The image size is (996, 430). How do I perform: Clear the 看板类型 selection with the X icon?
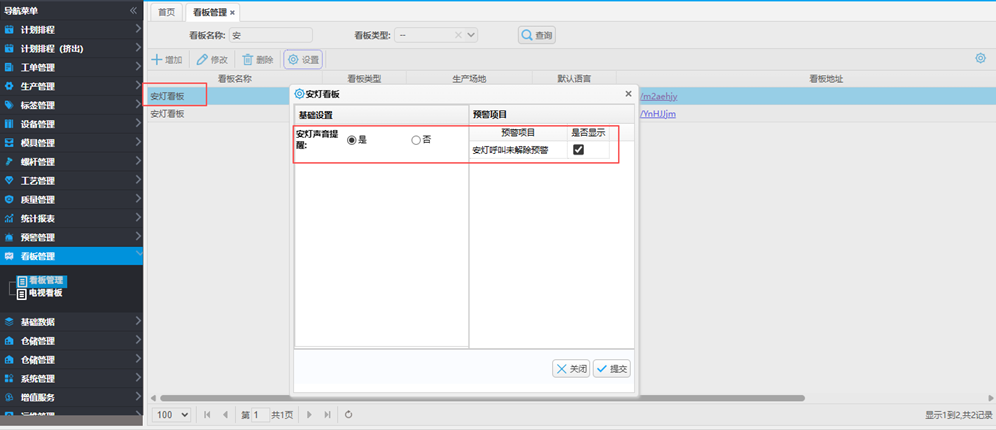tap(458, 35)
